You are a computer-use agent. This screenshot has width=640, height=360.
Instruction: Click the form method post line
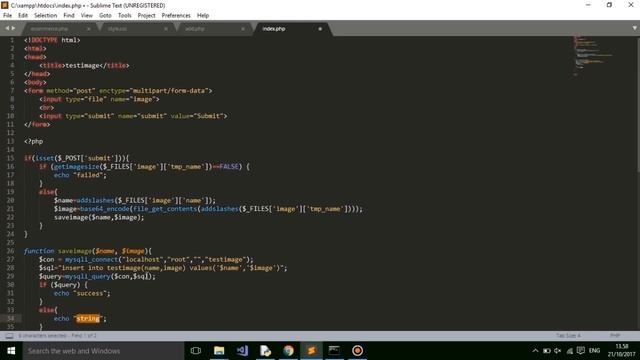[x=118, y=91]
